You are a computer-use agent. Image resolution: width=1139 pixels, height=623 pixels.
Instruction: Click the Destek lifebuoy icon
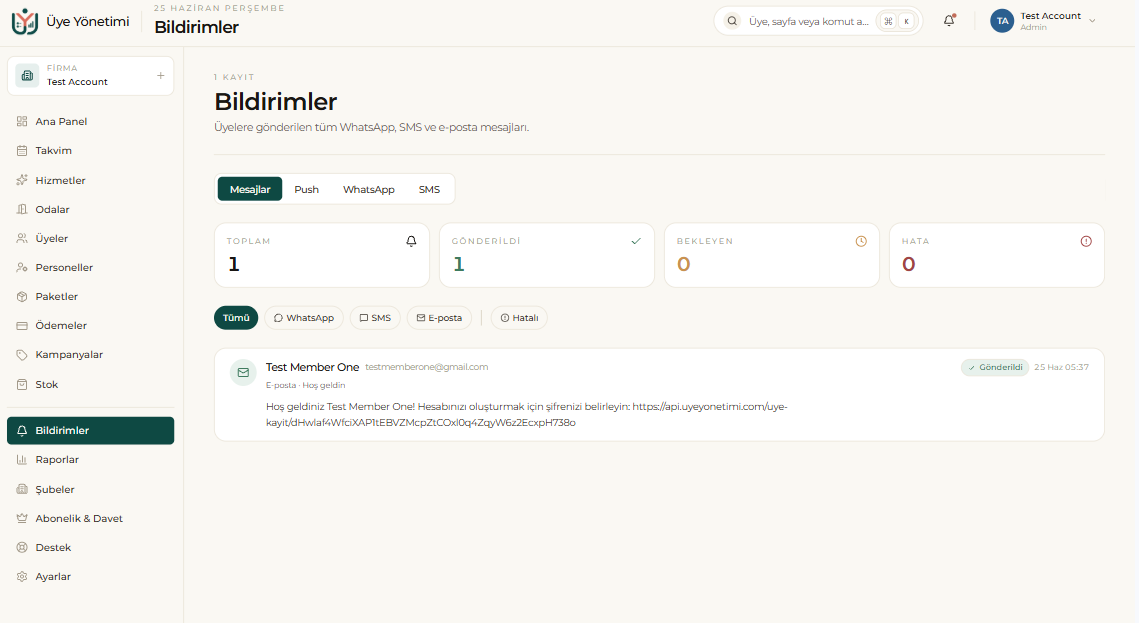click(x=22, y=547)
